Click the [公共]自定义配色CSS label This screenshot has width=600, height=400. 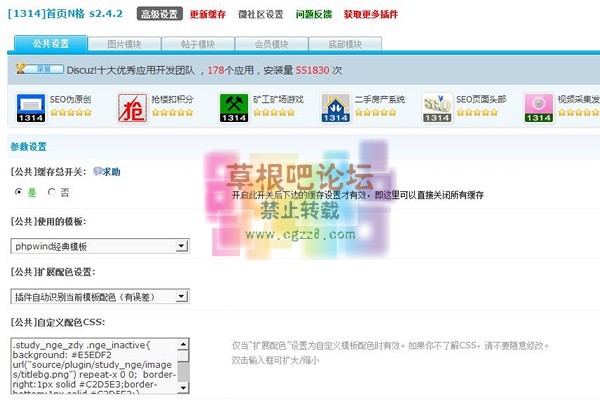58,322
